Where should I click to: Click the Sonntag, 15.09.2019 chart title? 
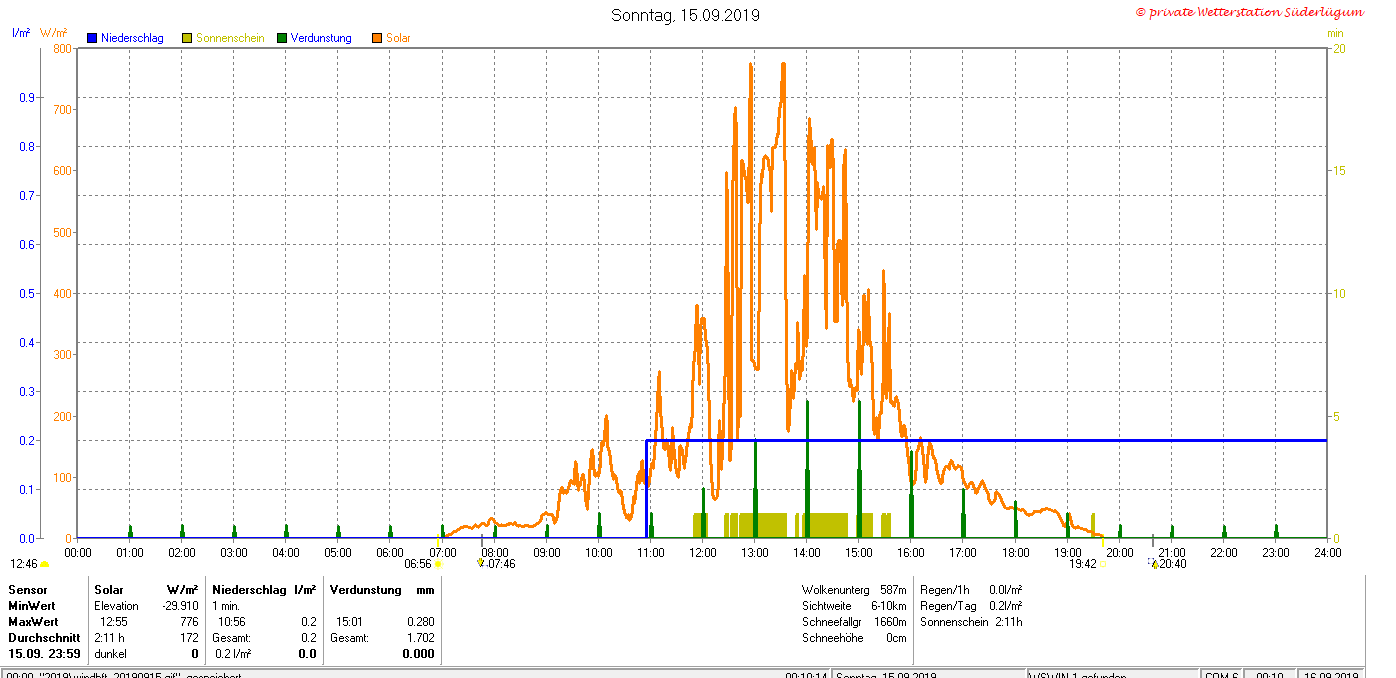click(x=685, y=15)
